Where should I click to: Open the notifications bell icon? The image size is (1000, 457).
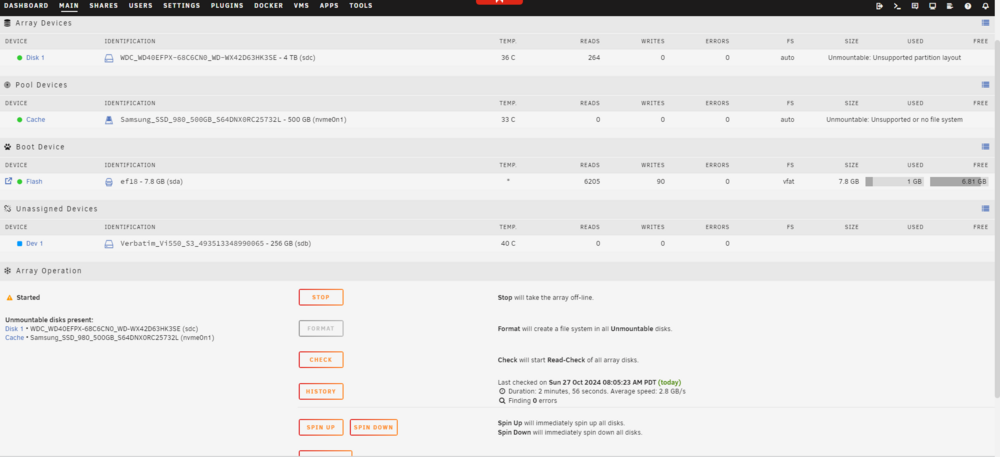coord(985,6)
